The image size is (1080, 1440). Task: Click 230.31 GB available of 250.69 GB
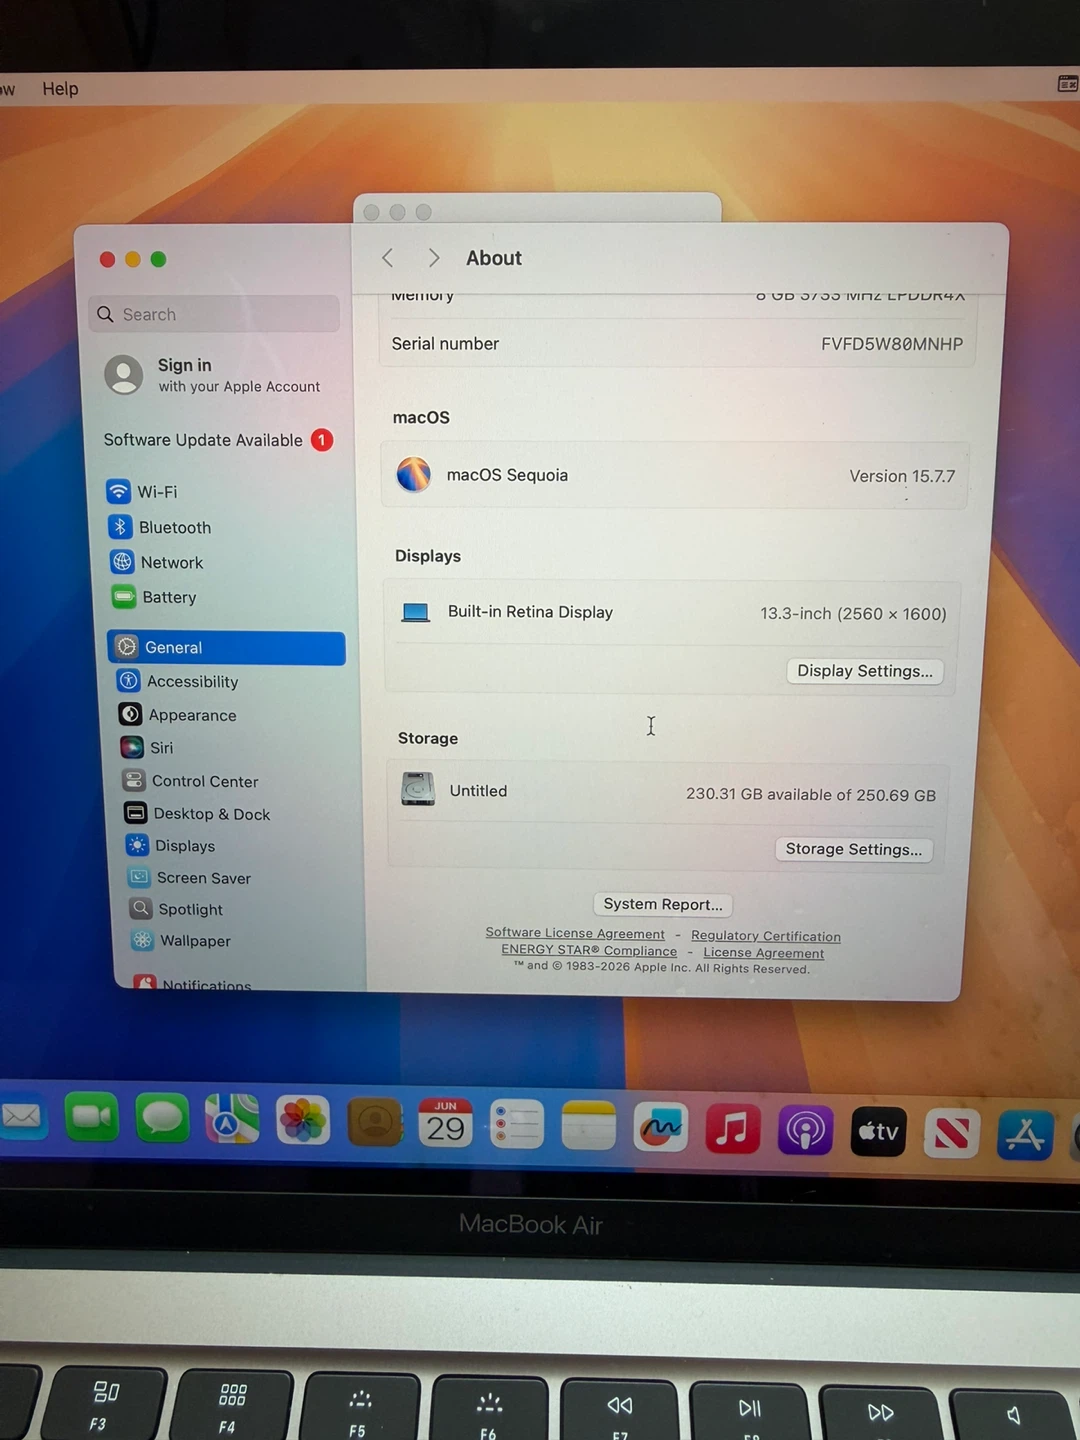coord(811,795)
